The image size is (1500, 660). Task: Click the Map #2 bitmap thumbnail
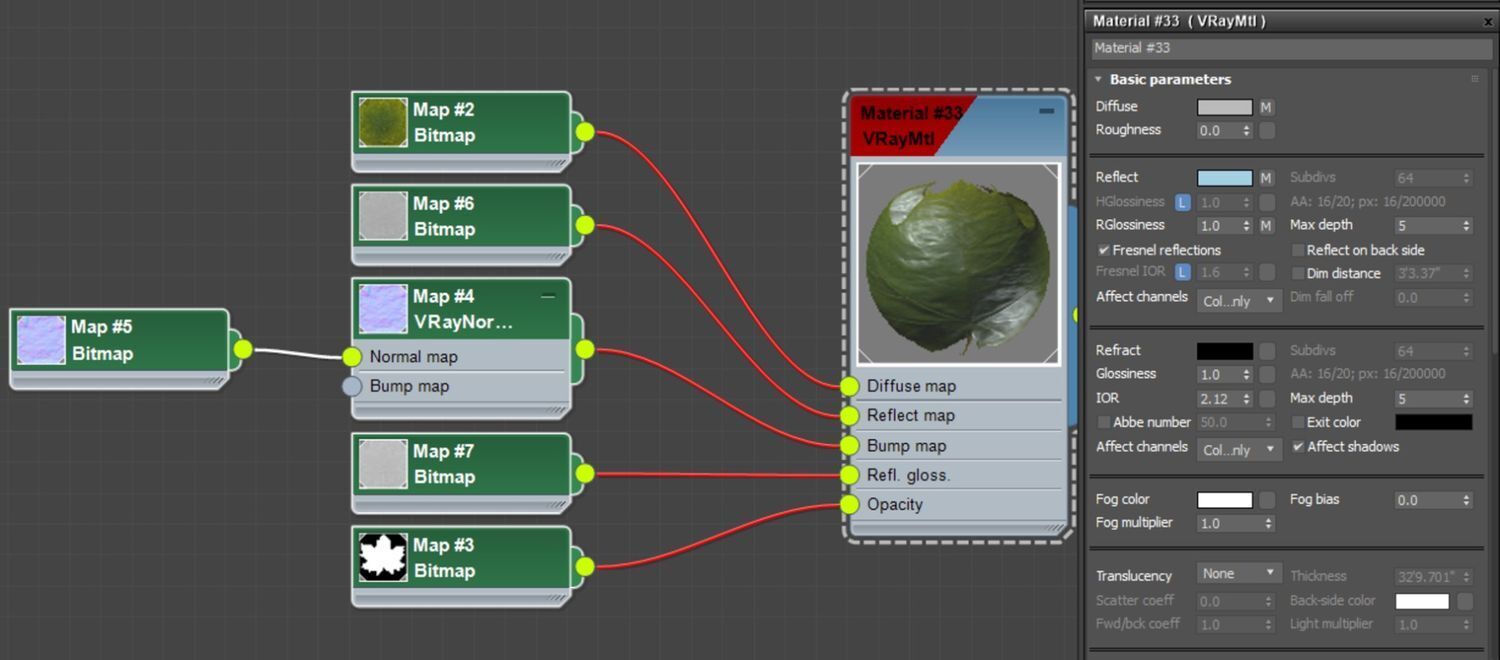click(x=383, y=123)
